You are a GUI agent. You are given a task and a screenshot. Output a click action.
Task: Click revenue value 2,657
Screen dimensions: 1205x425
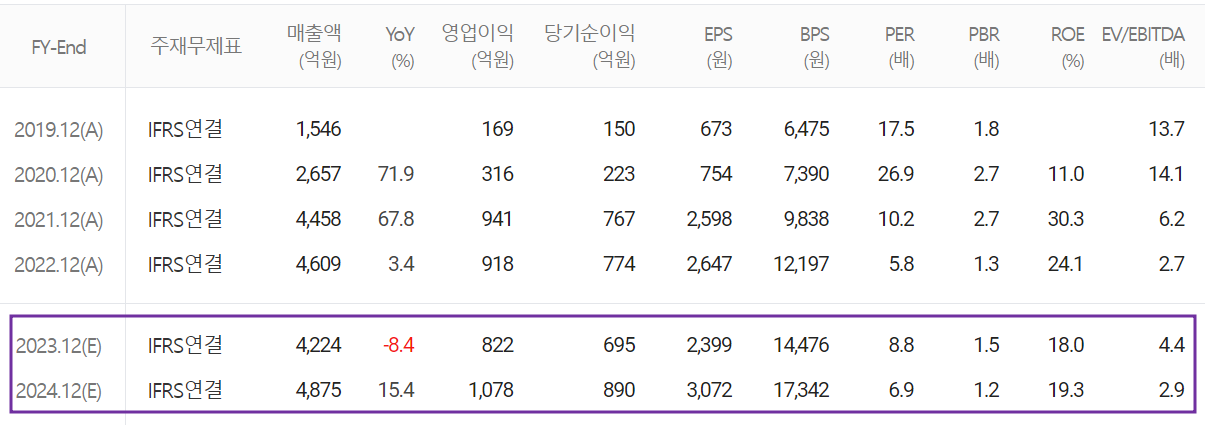click(x=318, y=174)
